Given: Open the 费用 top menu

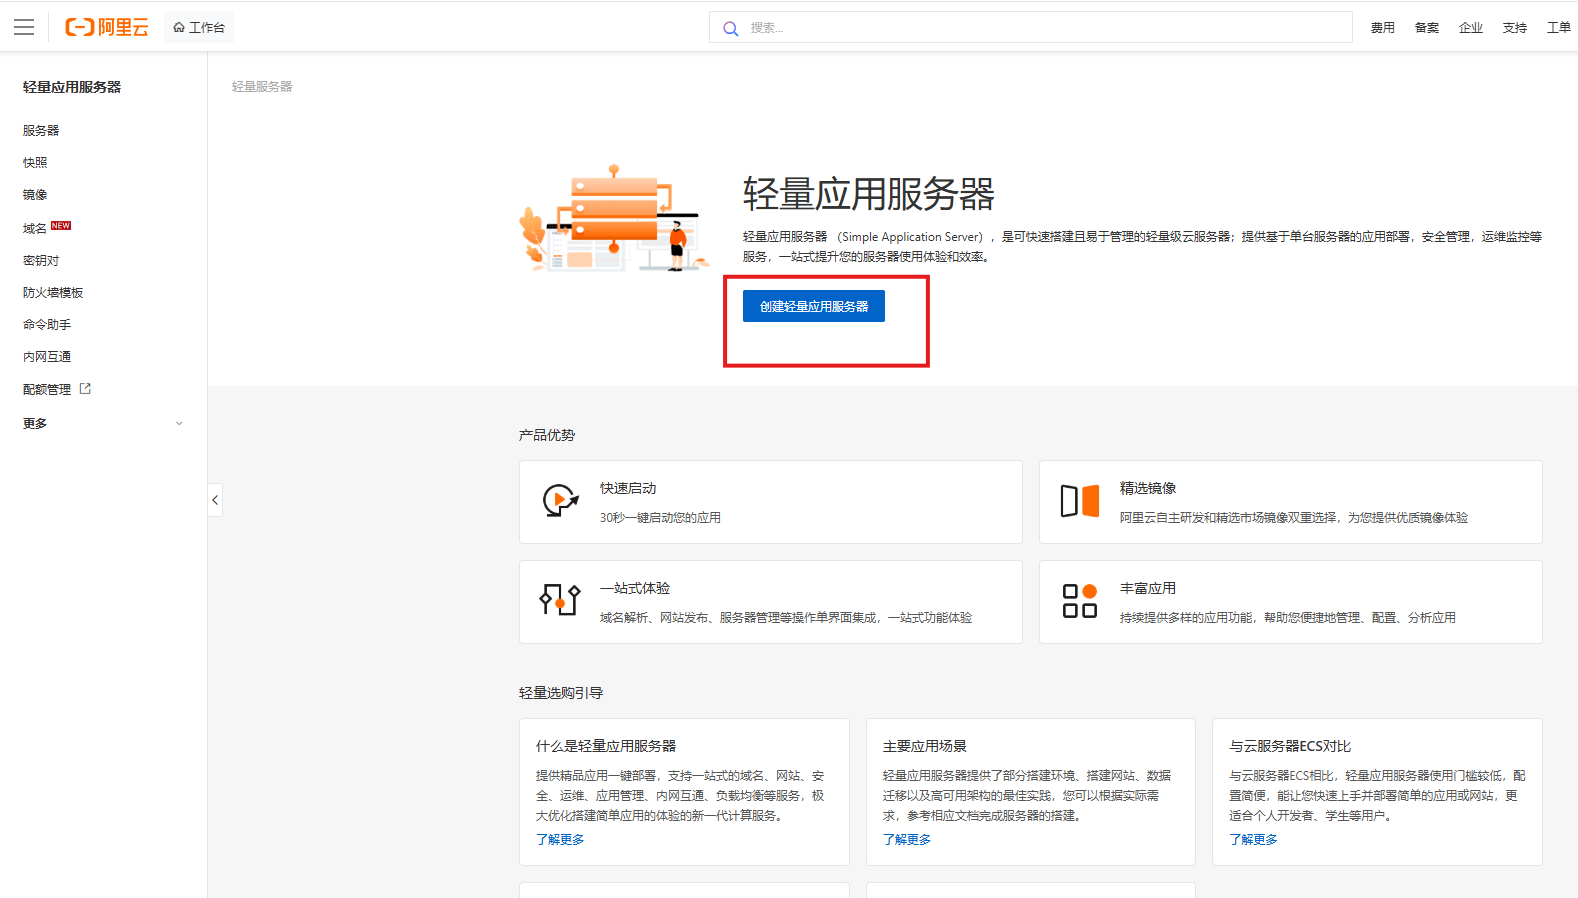Looking at the screenshot, I should (1383, 28).
